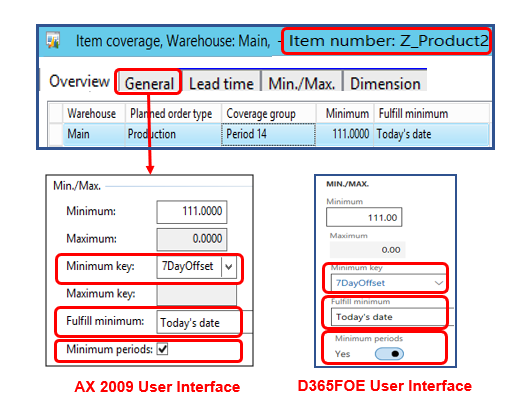Select the Min./Max. tab
524x403 pixels.
pyautogui.click(x=301, y=83)
